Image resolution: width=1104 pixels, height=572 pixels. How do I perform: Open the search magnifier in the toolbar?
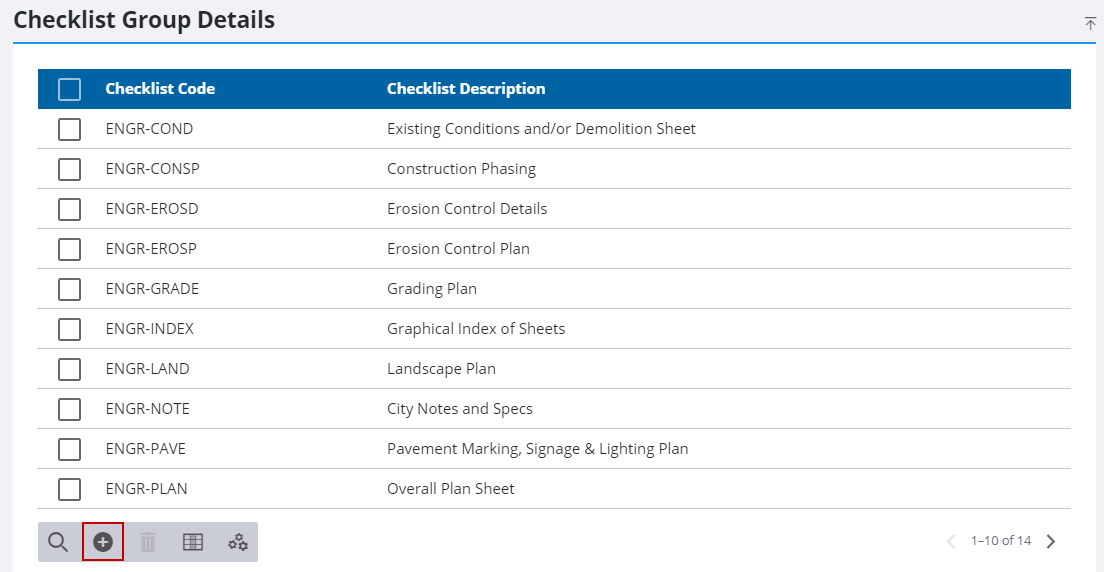(58, 542)
